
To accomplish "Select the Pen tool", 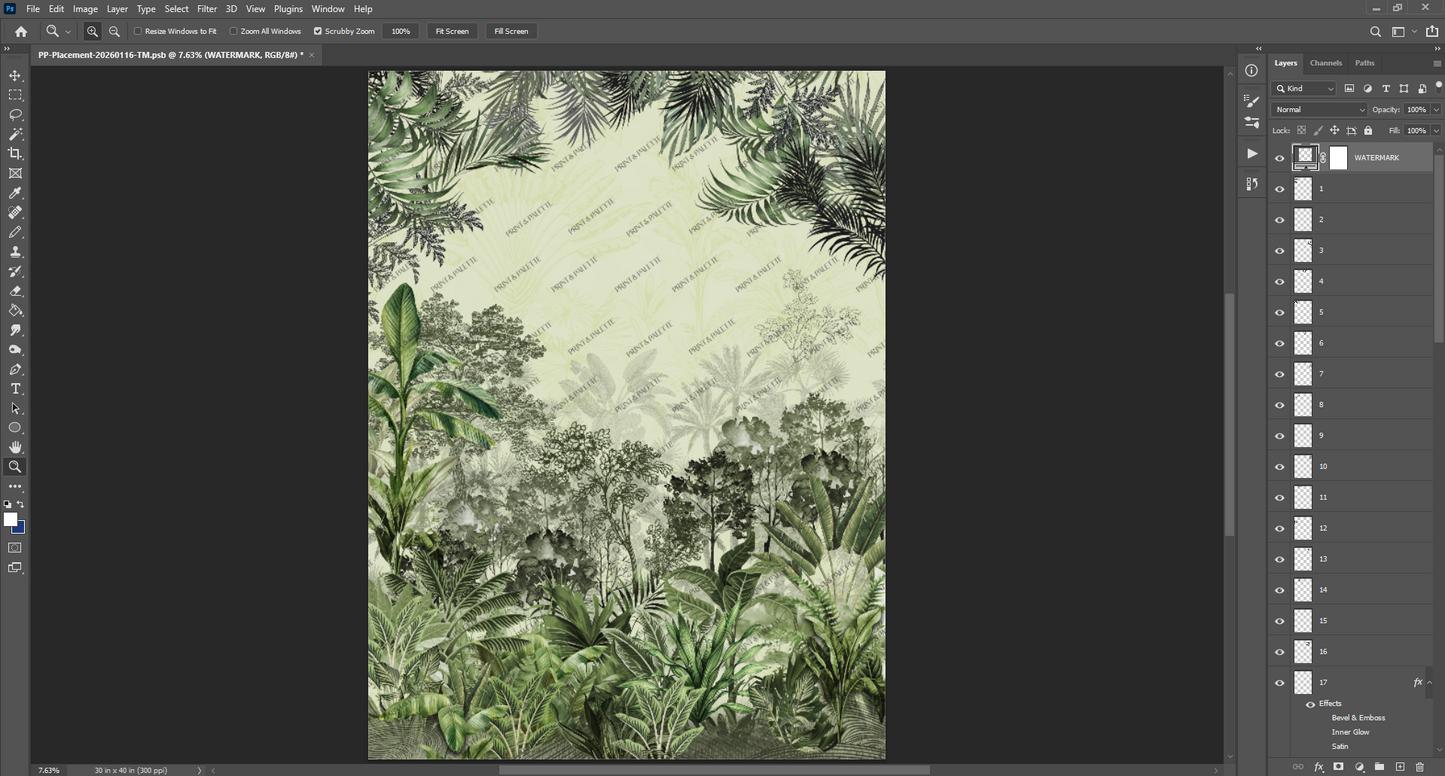I will (x=15, y=369).
